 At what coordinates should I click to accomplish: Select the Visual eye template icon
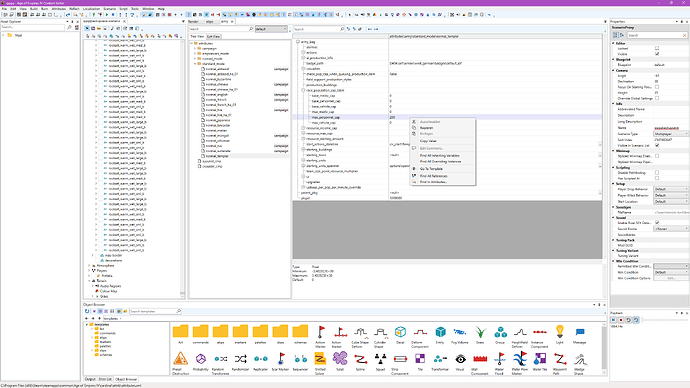(460, 359)
